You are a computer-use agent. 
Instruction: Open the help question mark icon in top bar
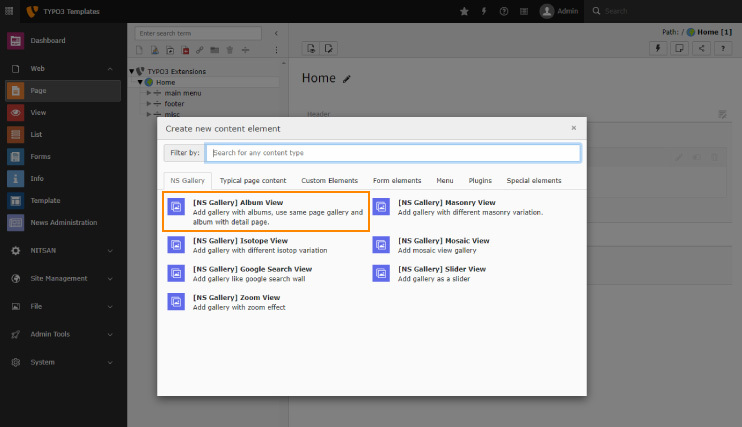(503, 11)
